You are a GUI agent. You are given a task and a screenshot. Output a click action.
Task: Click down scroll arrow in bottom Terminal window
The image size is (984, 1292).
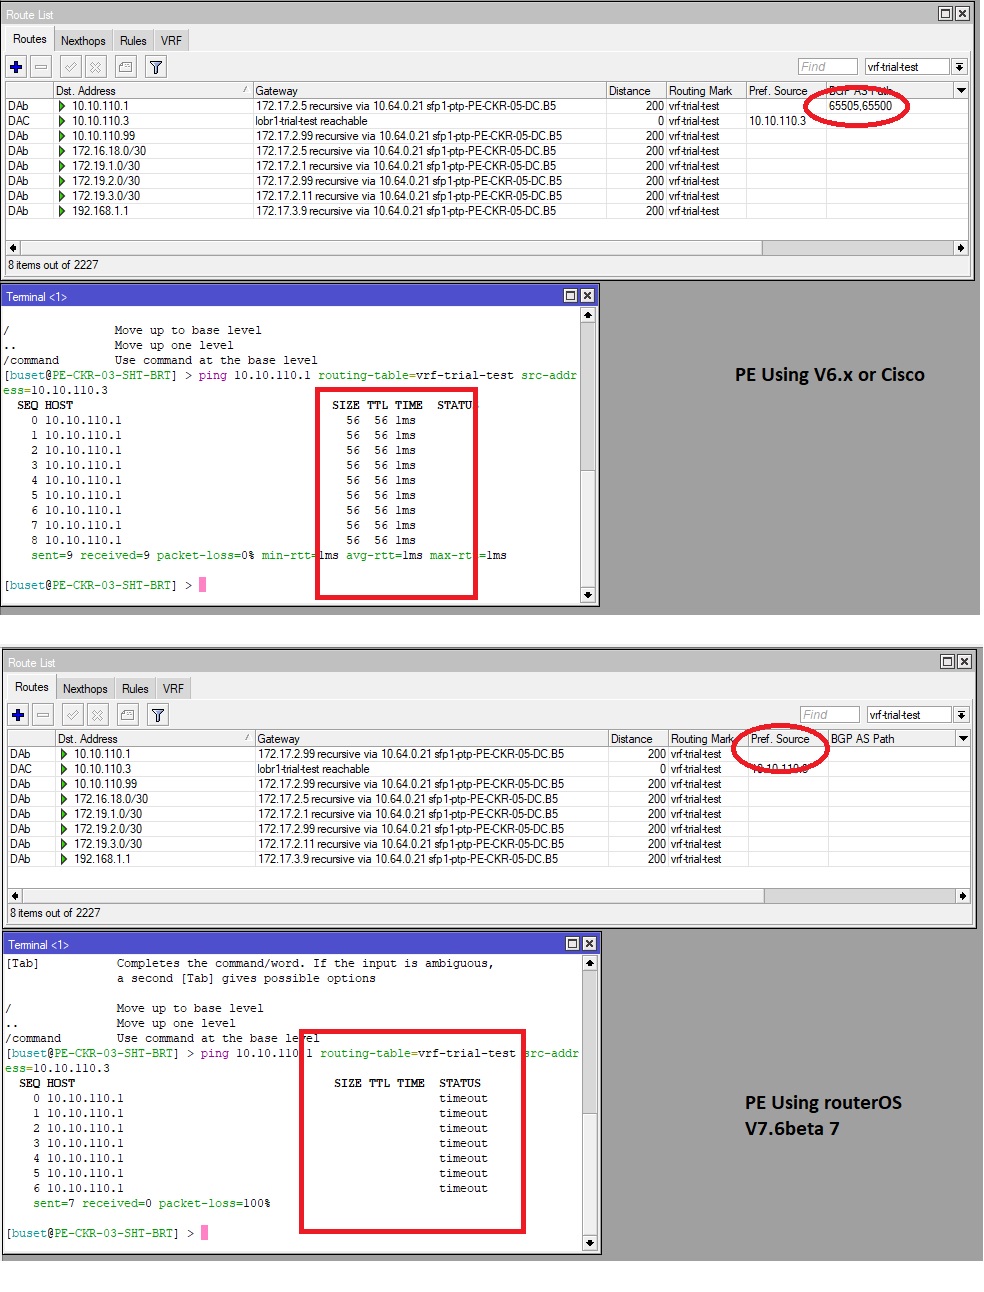click(589, 1242)
